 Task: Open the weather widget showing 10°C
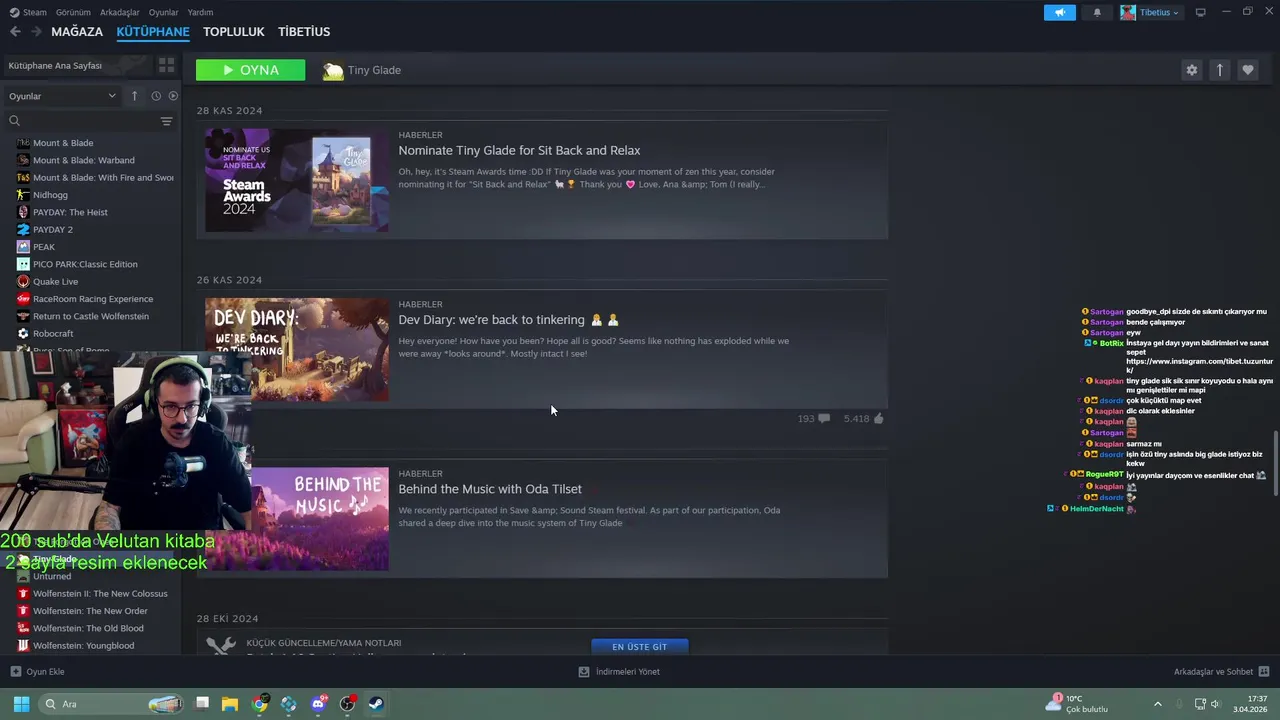point(1077,704)
